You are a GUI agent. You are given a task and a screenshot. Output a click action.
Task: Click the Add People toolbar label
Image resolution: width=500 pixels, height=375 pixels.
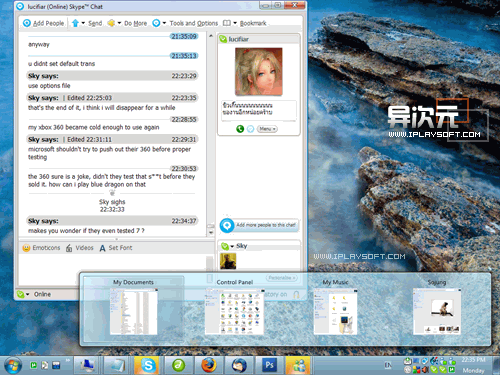tap(48, 23)
